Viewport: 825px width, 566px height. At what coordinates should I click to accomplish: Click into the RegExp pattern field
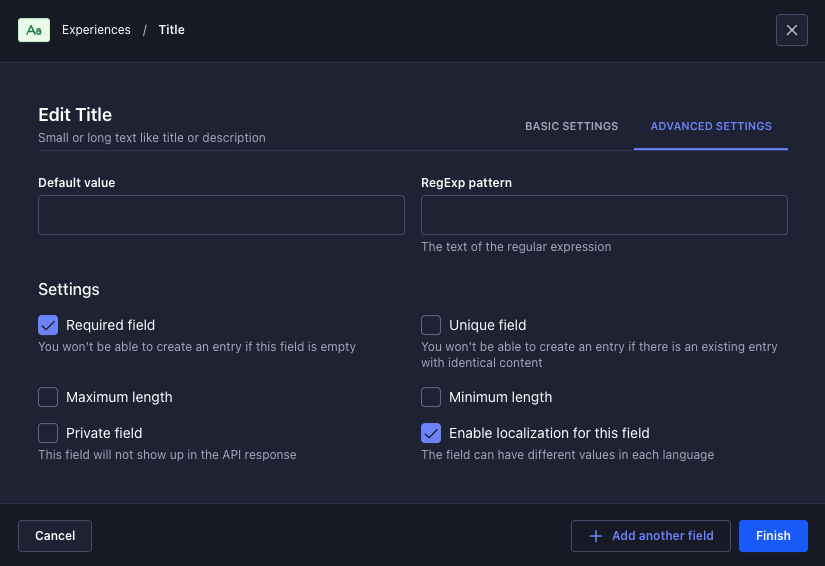click(604, 215)
